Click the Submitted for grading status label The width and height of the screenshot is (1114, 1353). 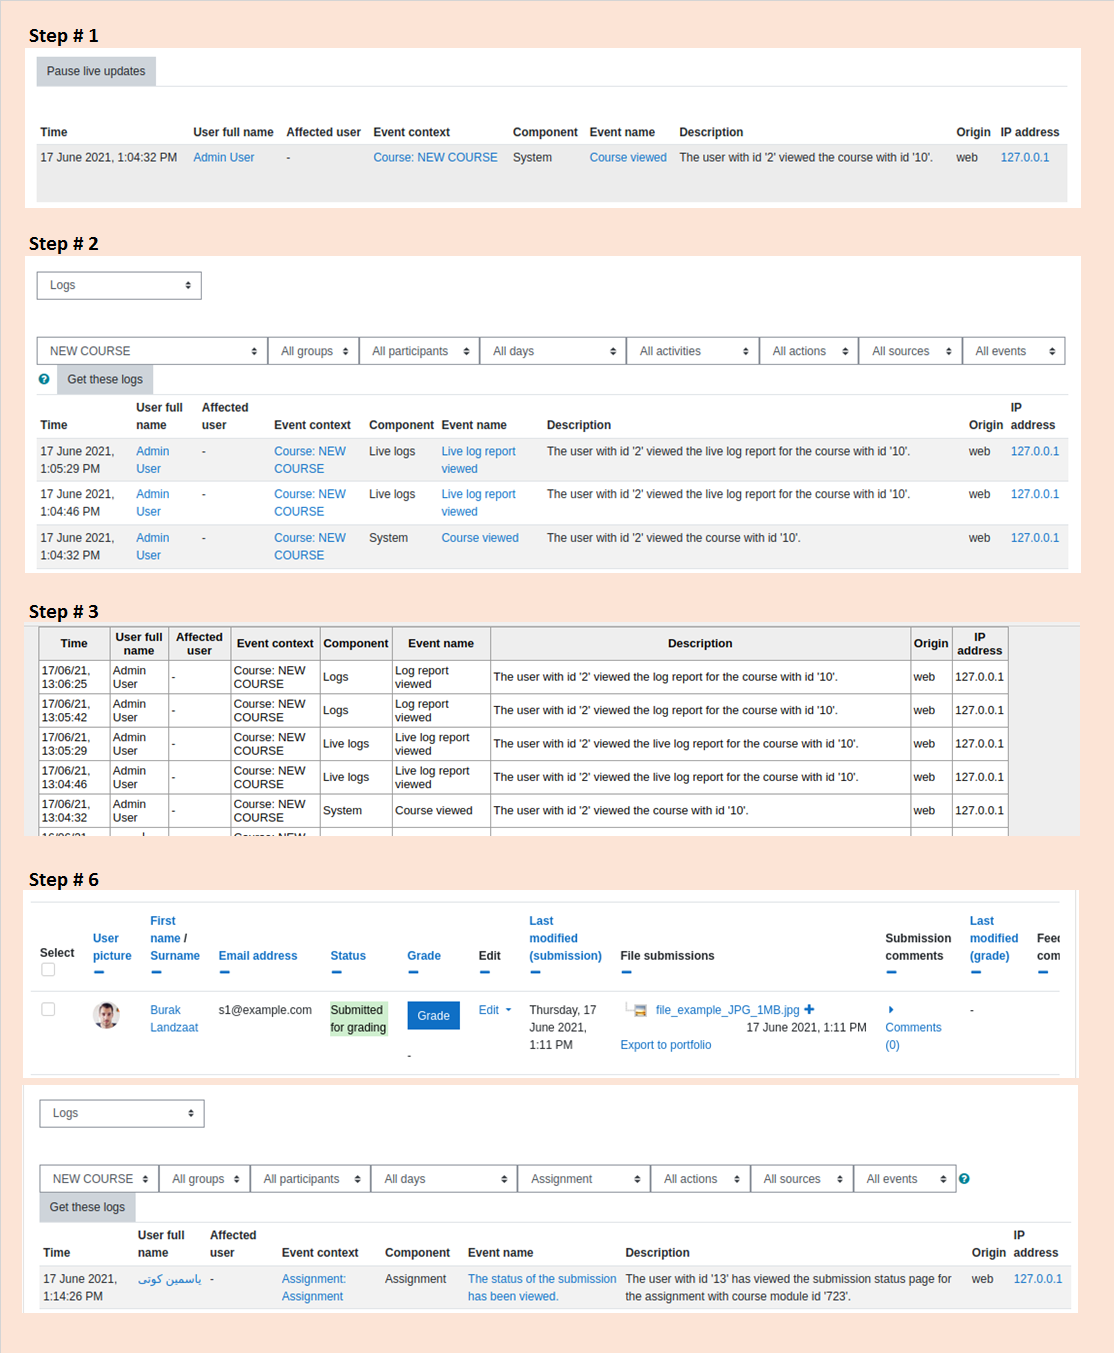(x=358, y=1019)
